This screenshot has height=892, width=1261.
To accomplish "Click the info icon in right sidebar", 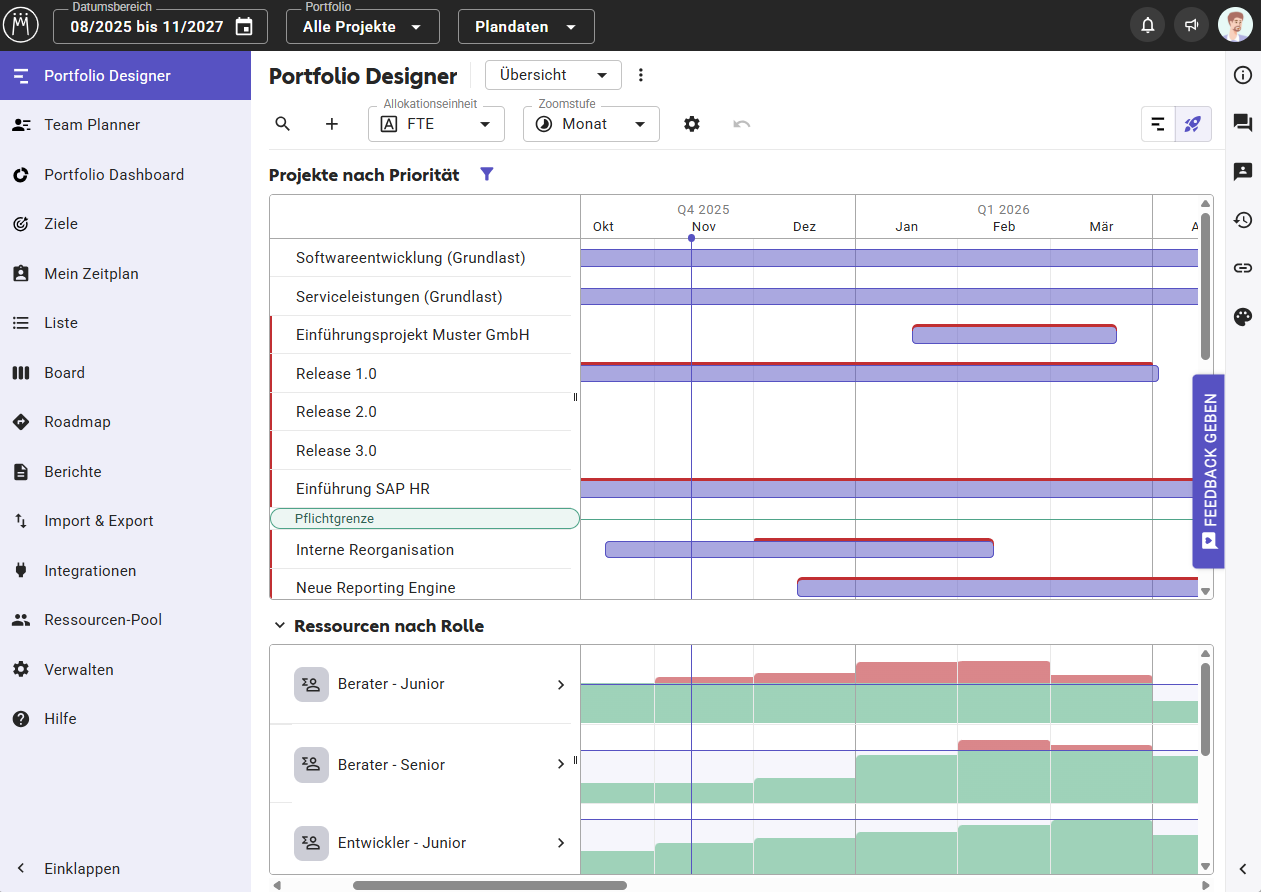I will point(1243,75).
